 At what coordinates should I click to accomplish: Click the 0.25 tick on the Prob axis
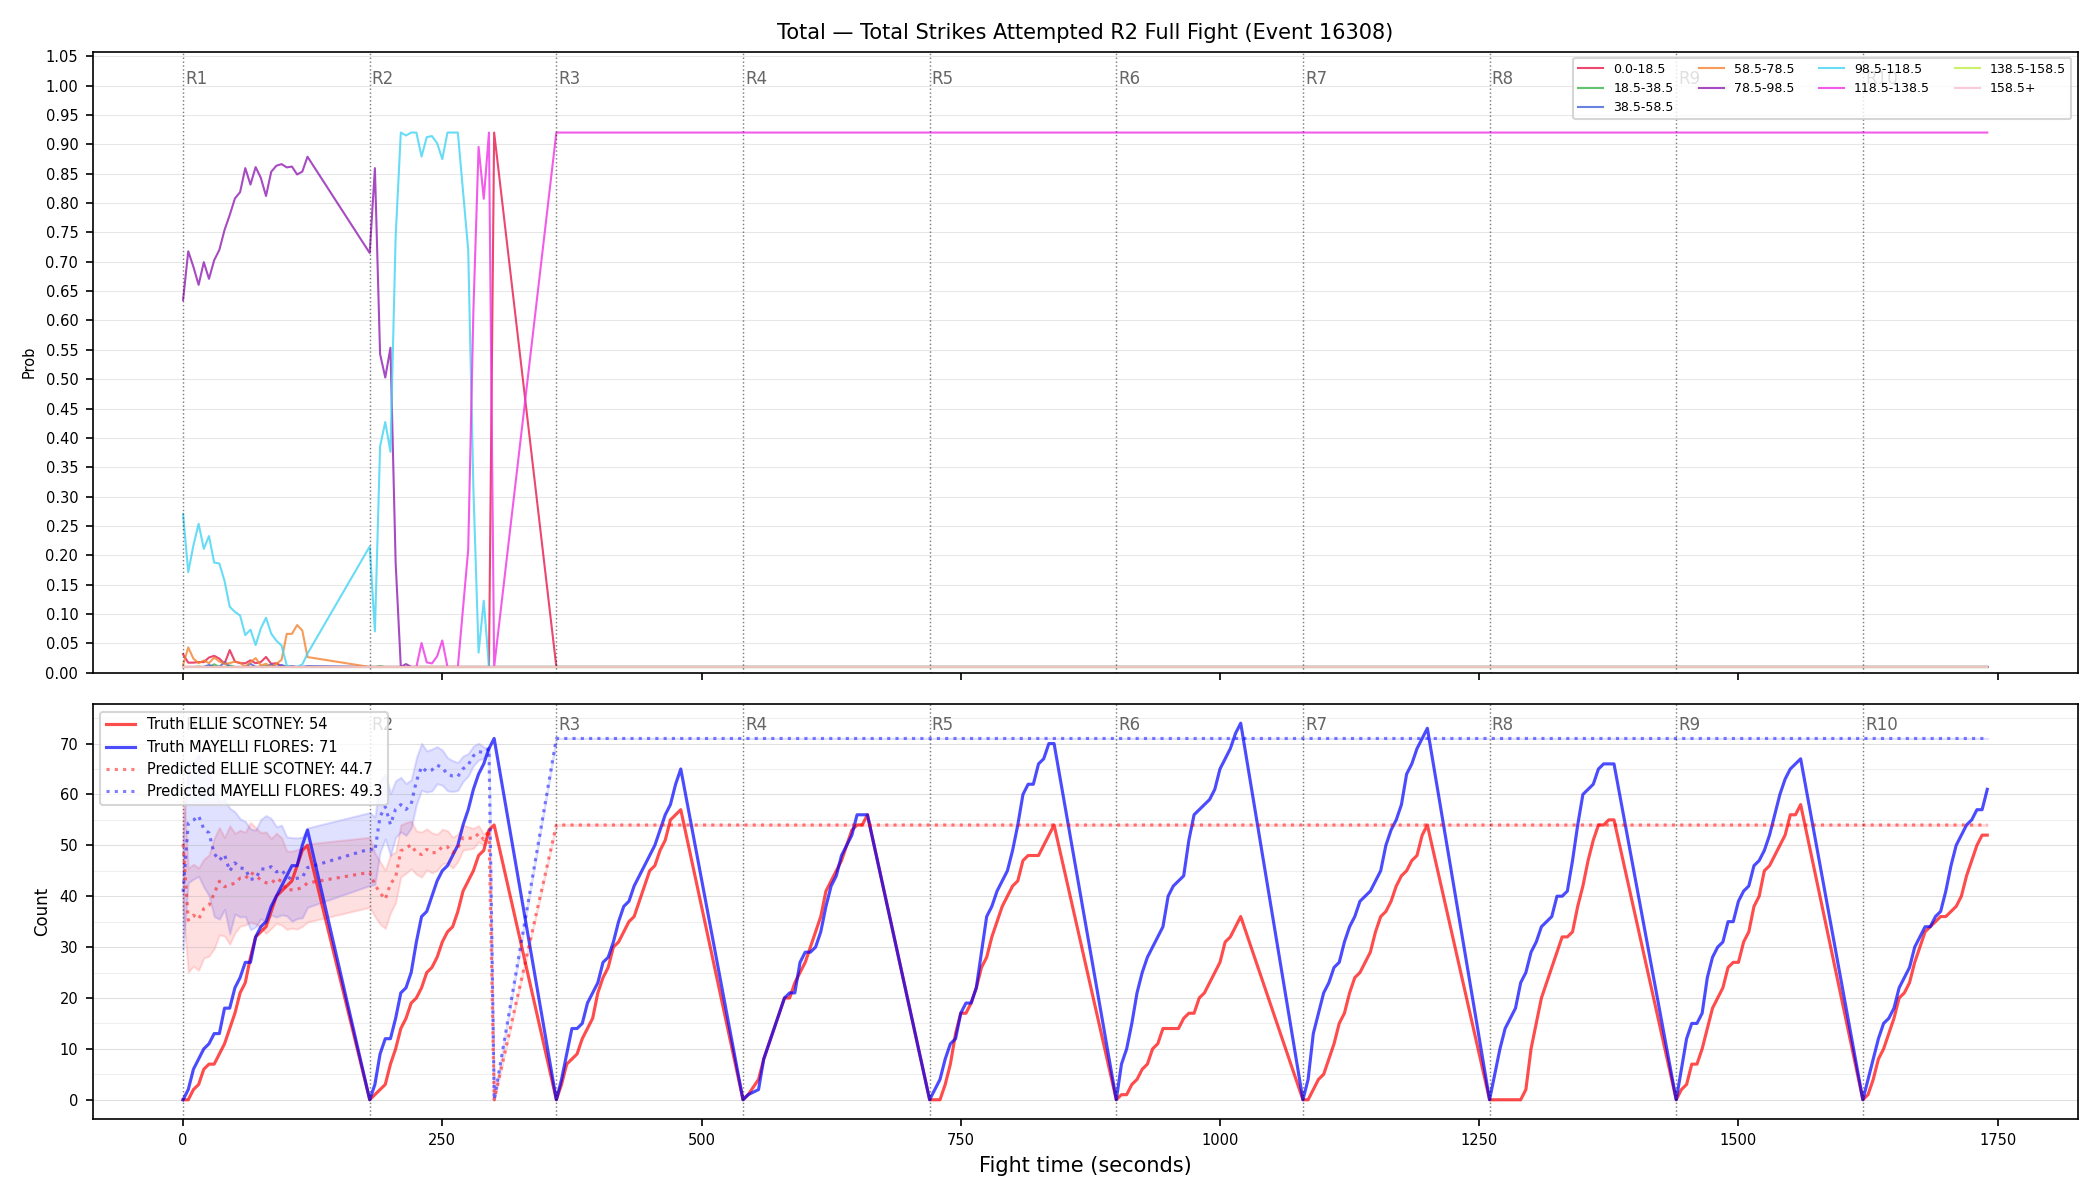pyautogui.click(x=62, y=527)
